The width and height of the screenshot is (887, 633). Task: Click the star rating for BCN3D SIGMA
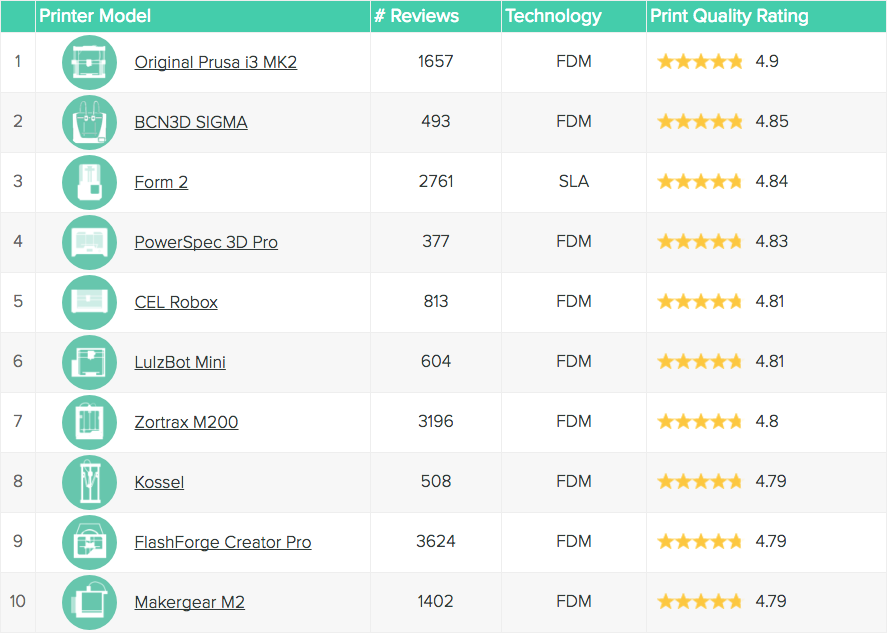tap(700, 121)
